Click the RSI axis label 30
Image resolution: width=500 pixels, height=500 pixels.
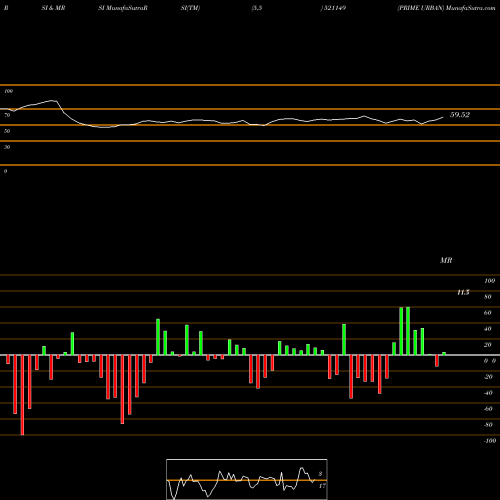(7, 147)
